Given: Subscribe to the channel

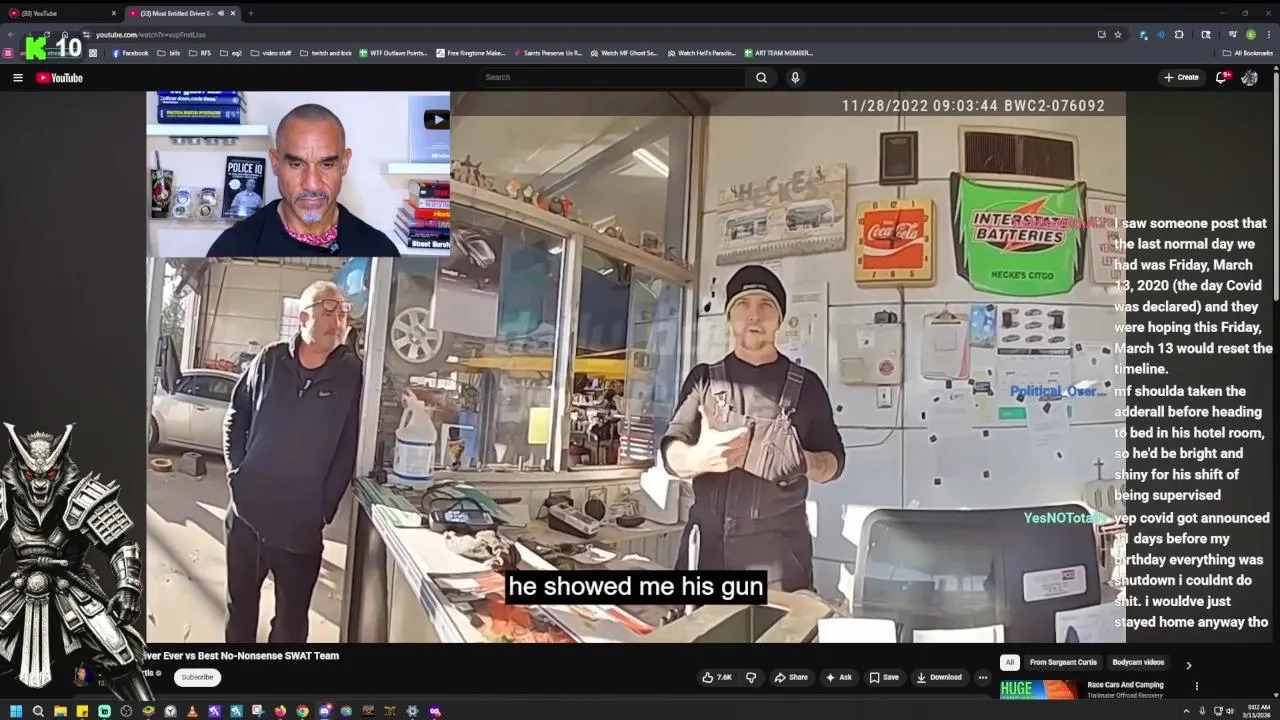Looking at the screenshot, I should click(x=197, y=677).
